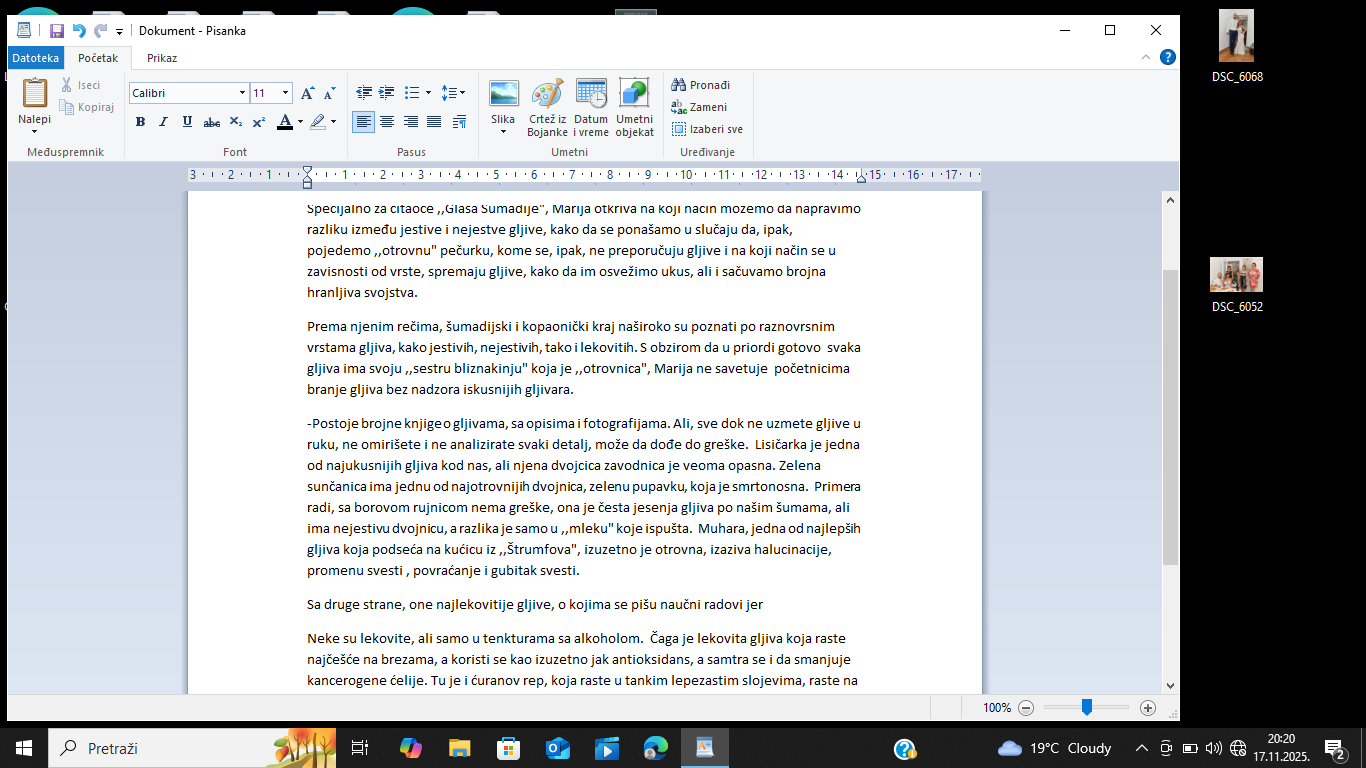This screenshot has height=768, width=1366.
Task: Click the Nalepi clipboard icon
Action: [34, 93]
